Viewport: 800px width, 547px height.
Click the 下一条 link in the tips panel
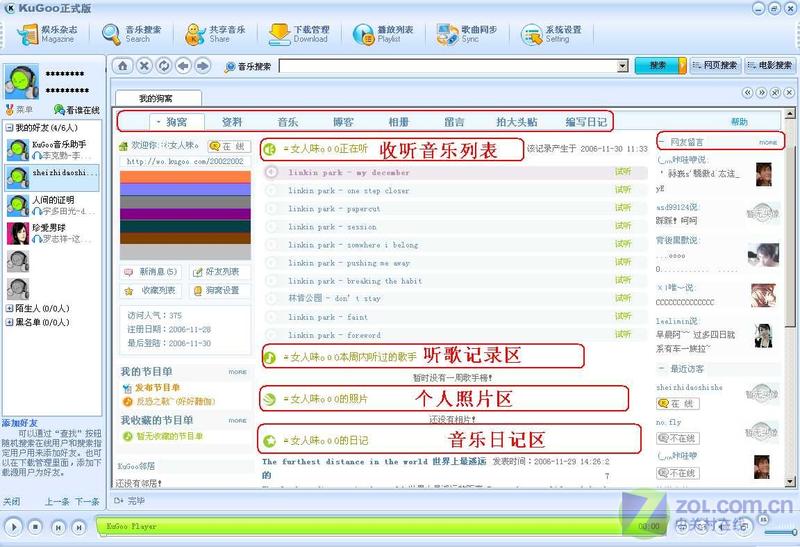pyautogui.click(x=87, y=502)
